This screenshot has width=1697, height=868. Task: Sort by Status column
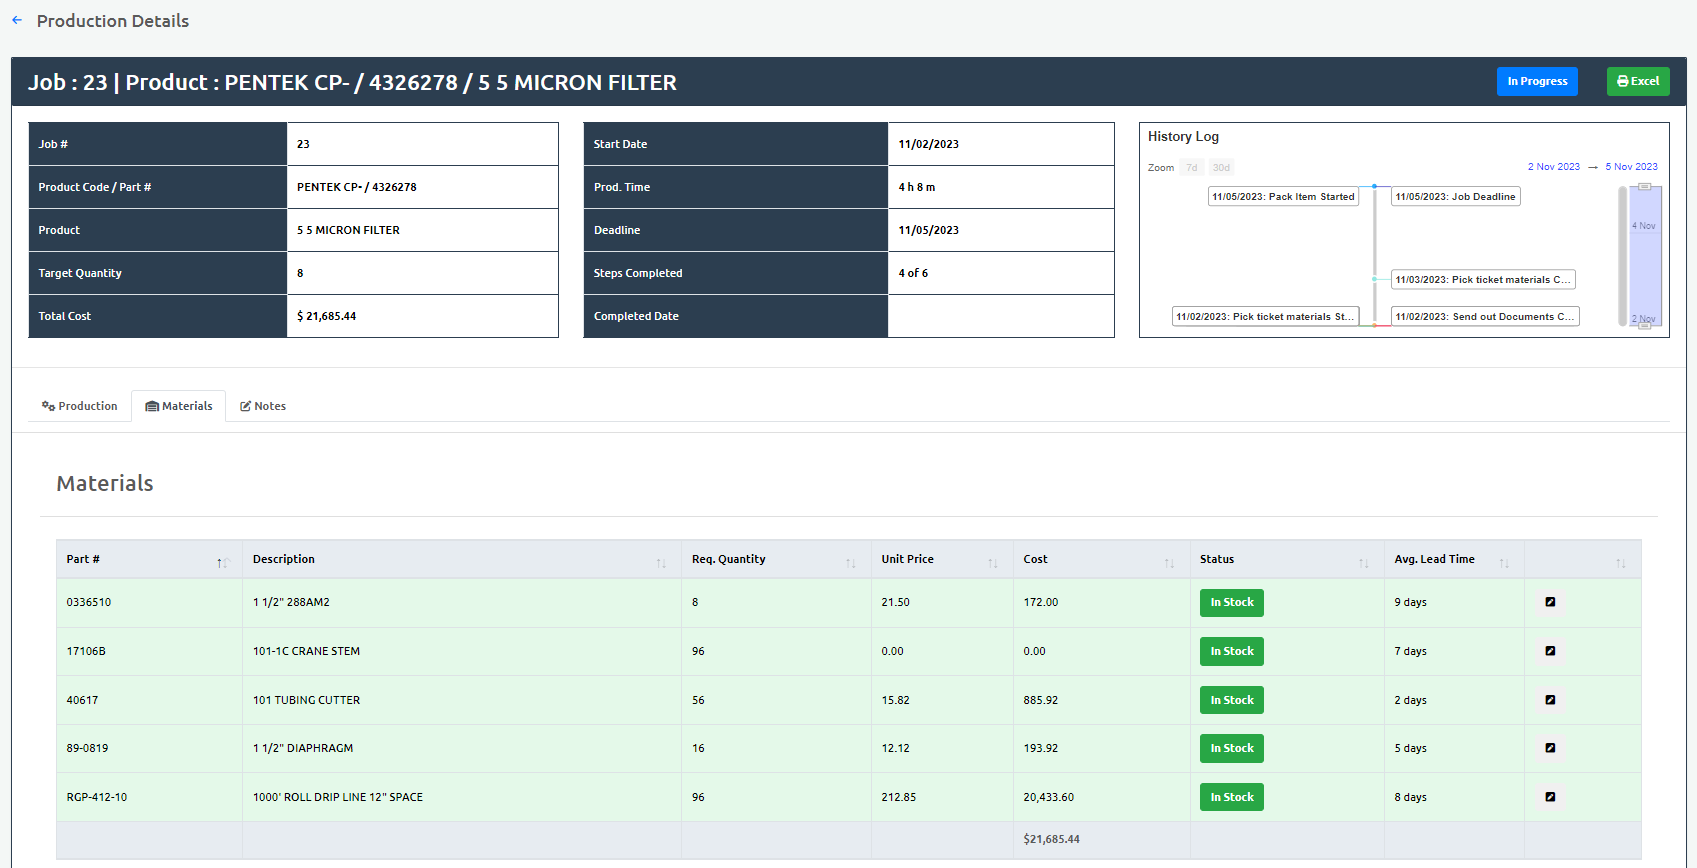coord(1287,559)
